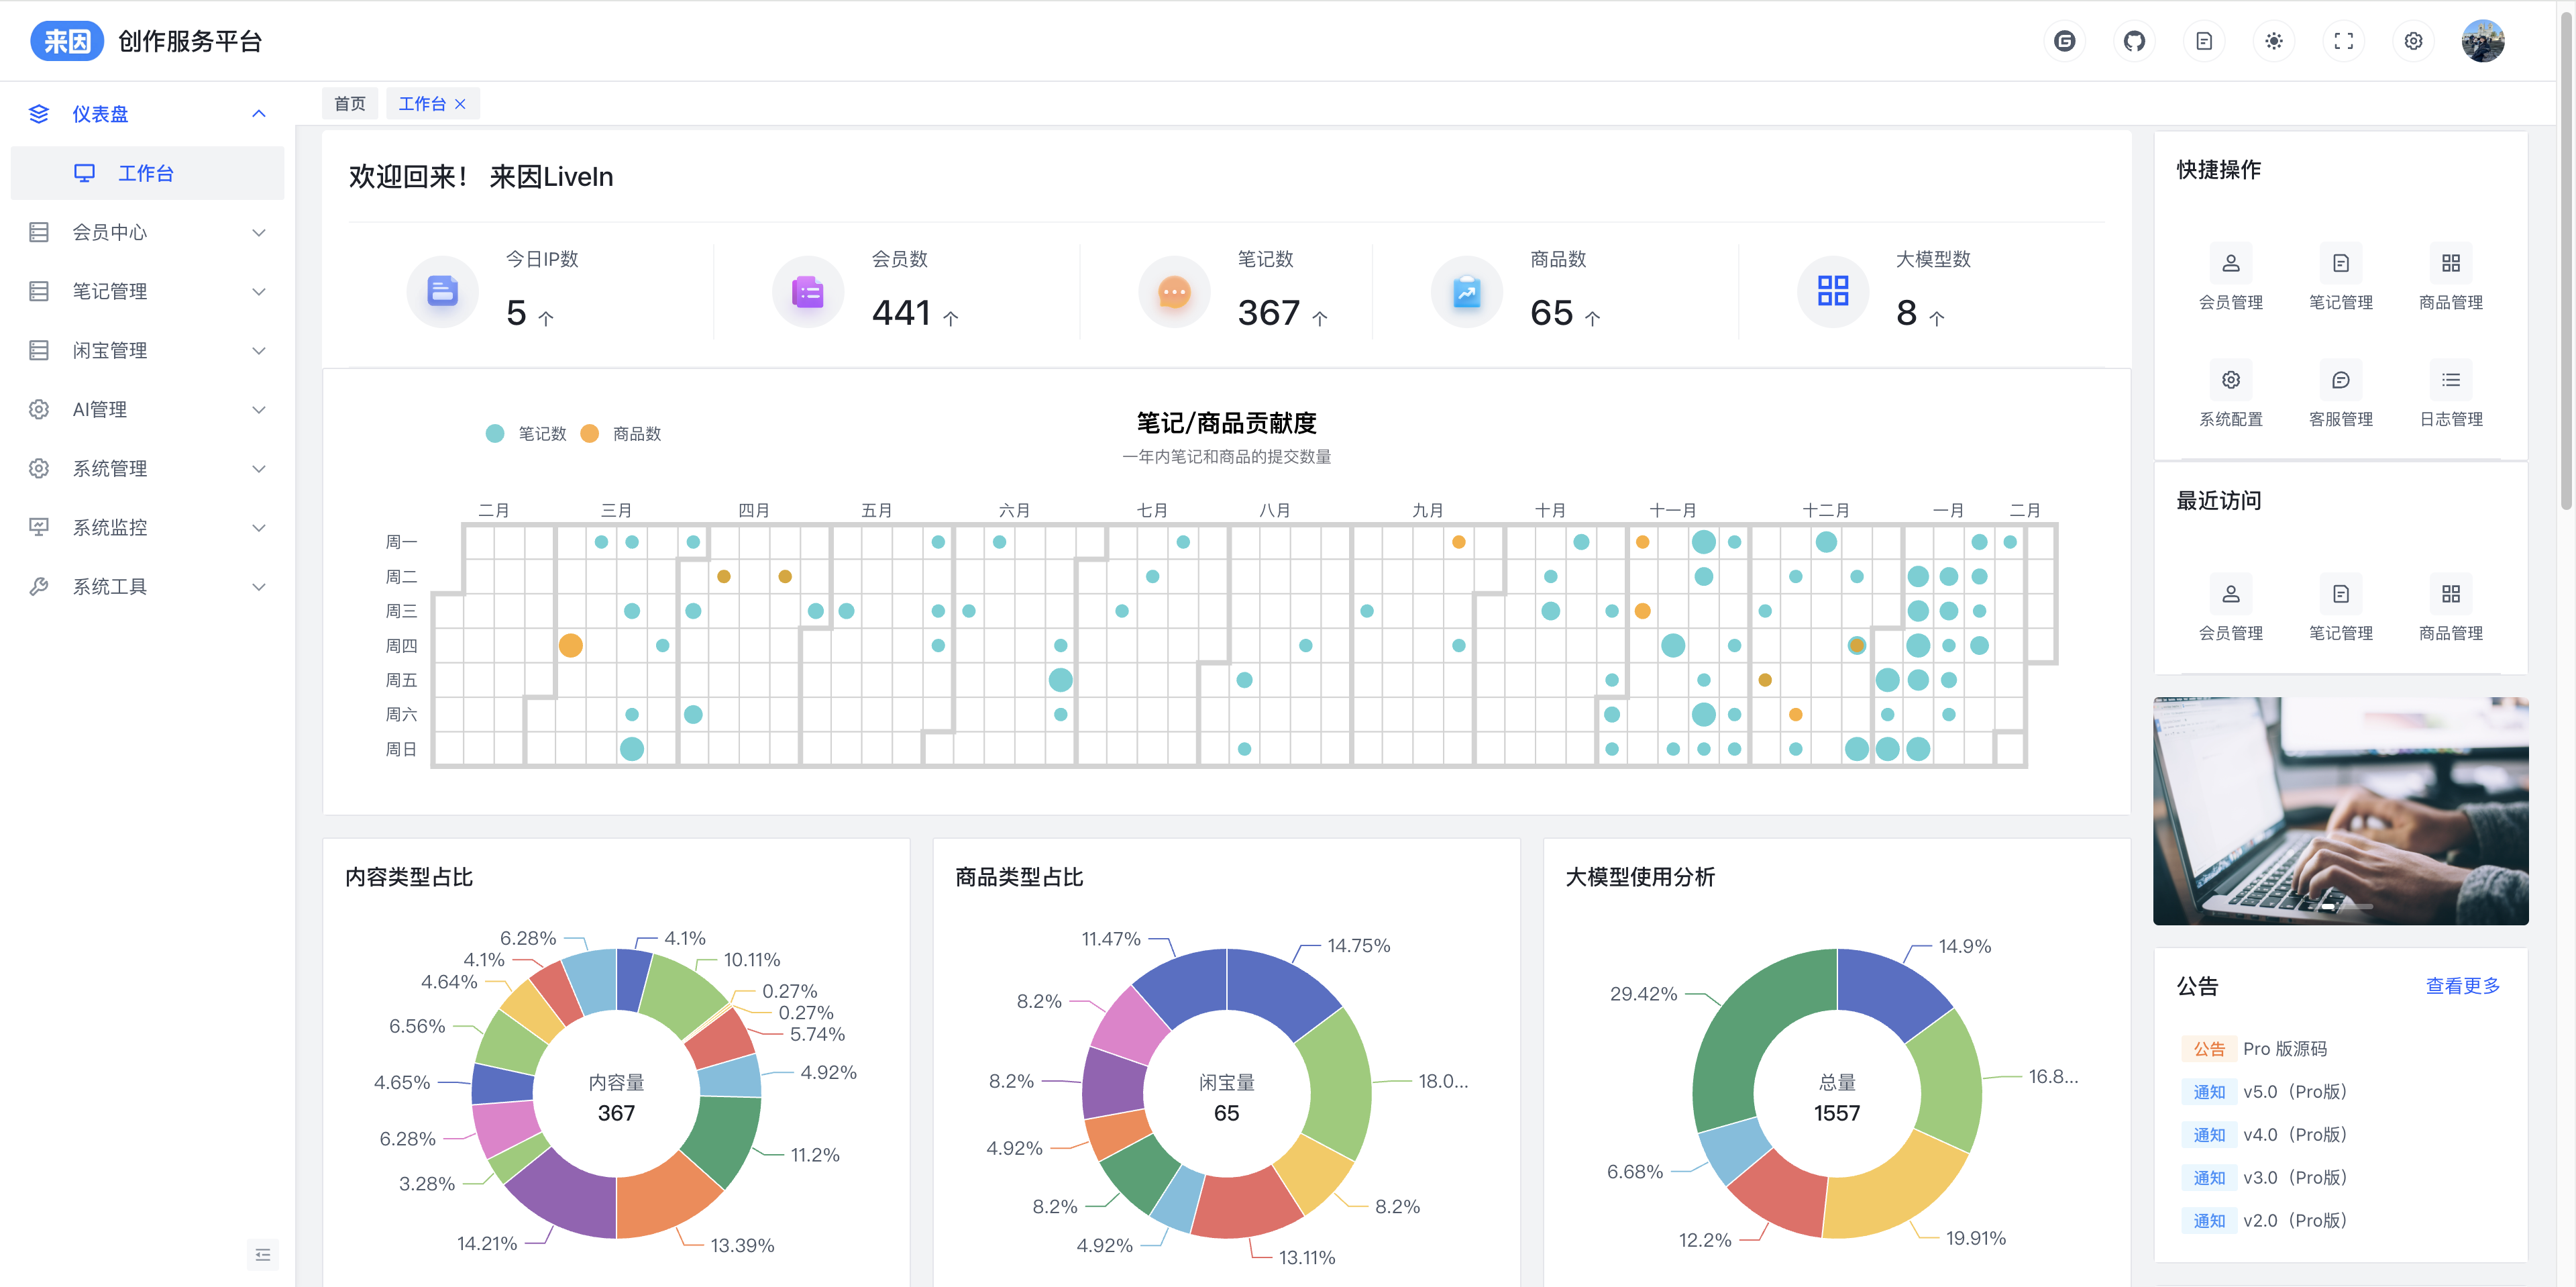Viewport: 2576px width, 1287px height.
Task: Click 查看更多 announcements link
Action: [2462, 986]
